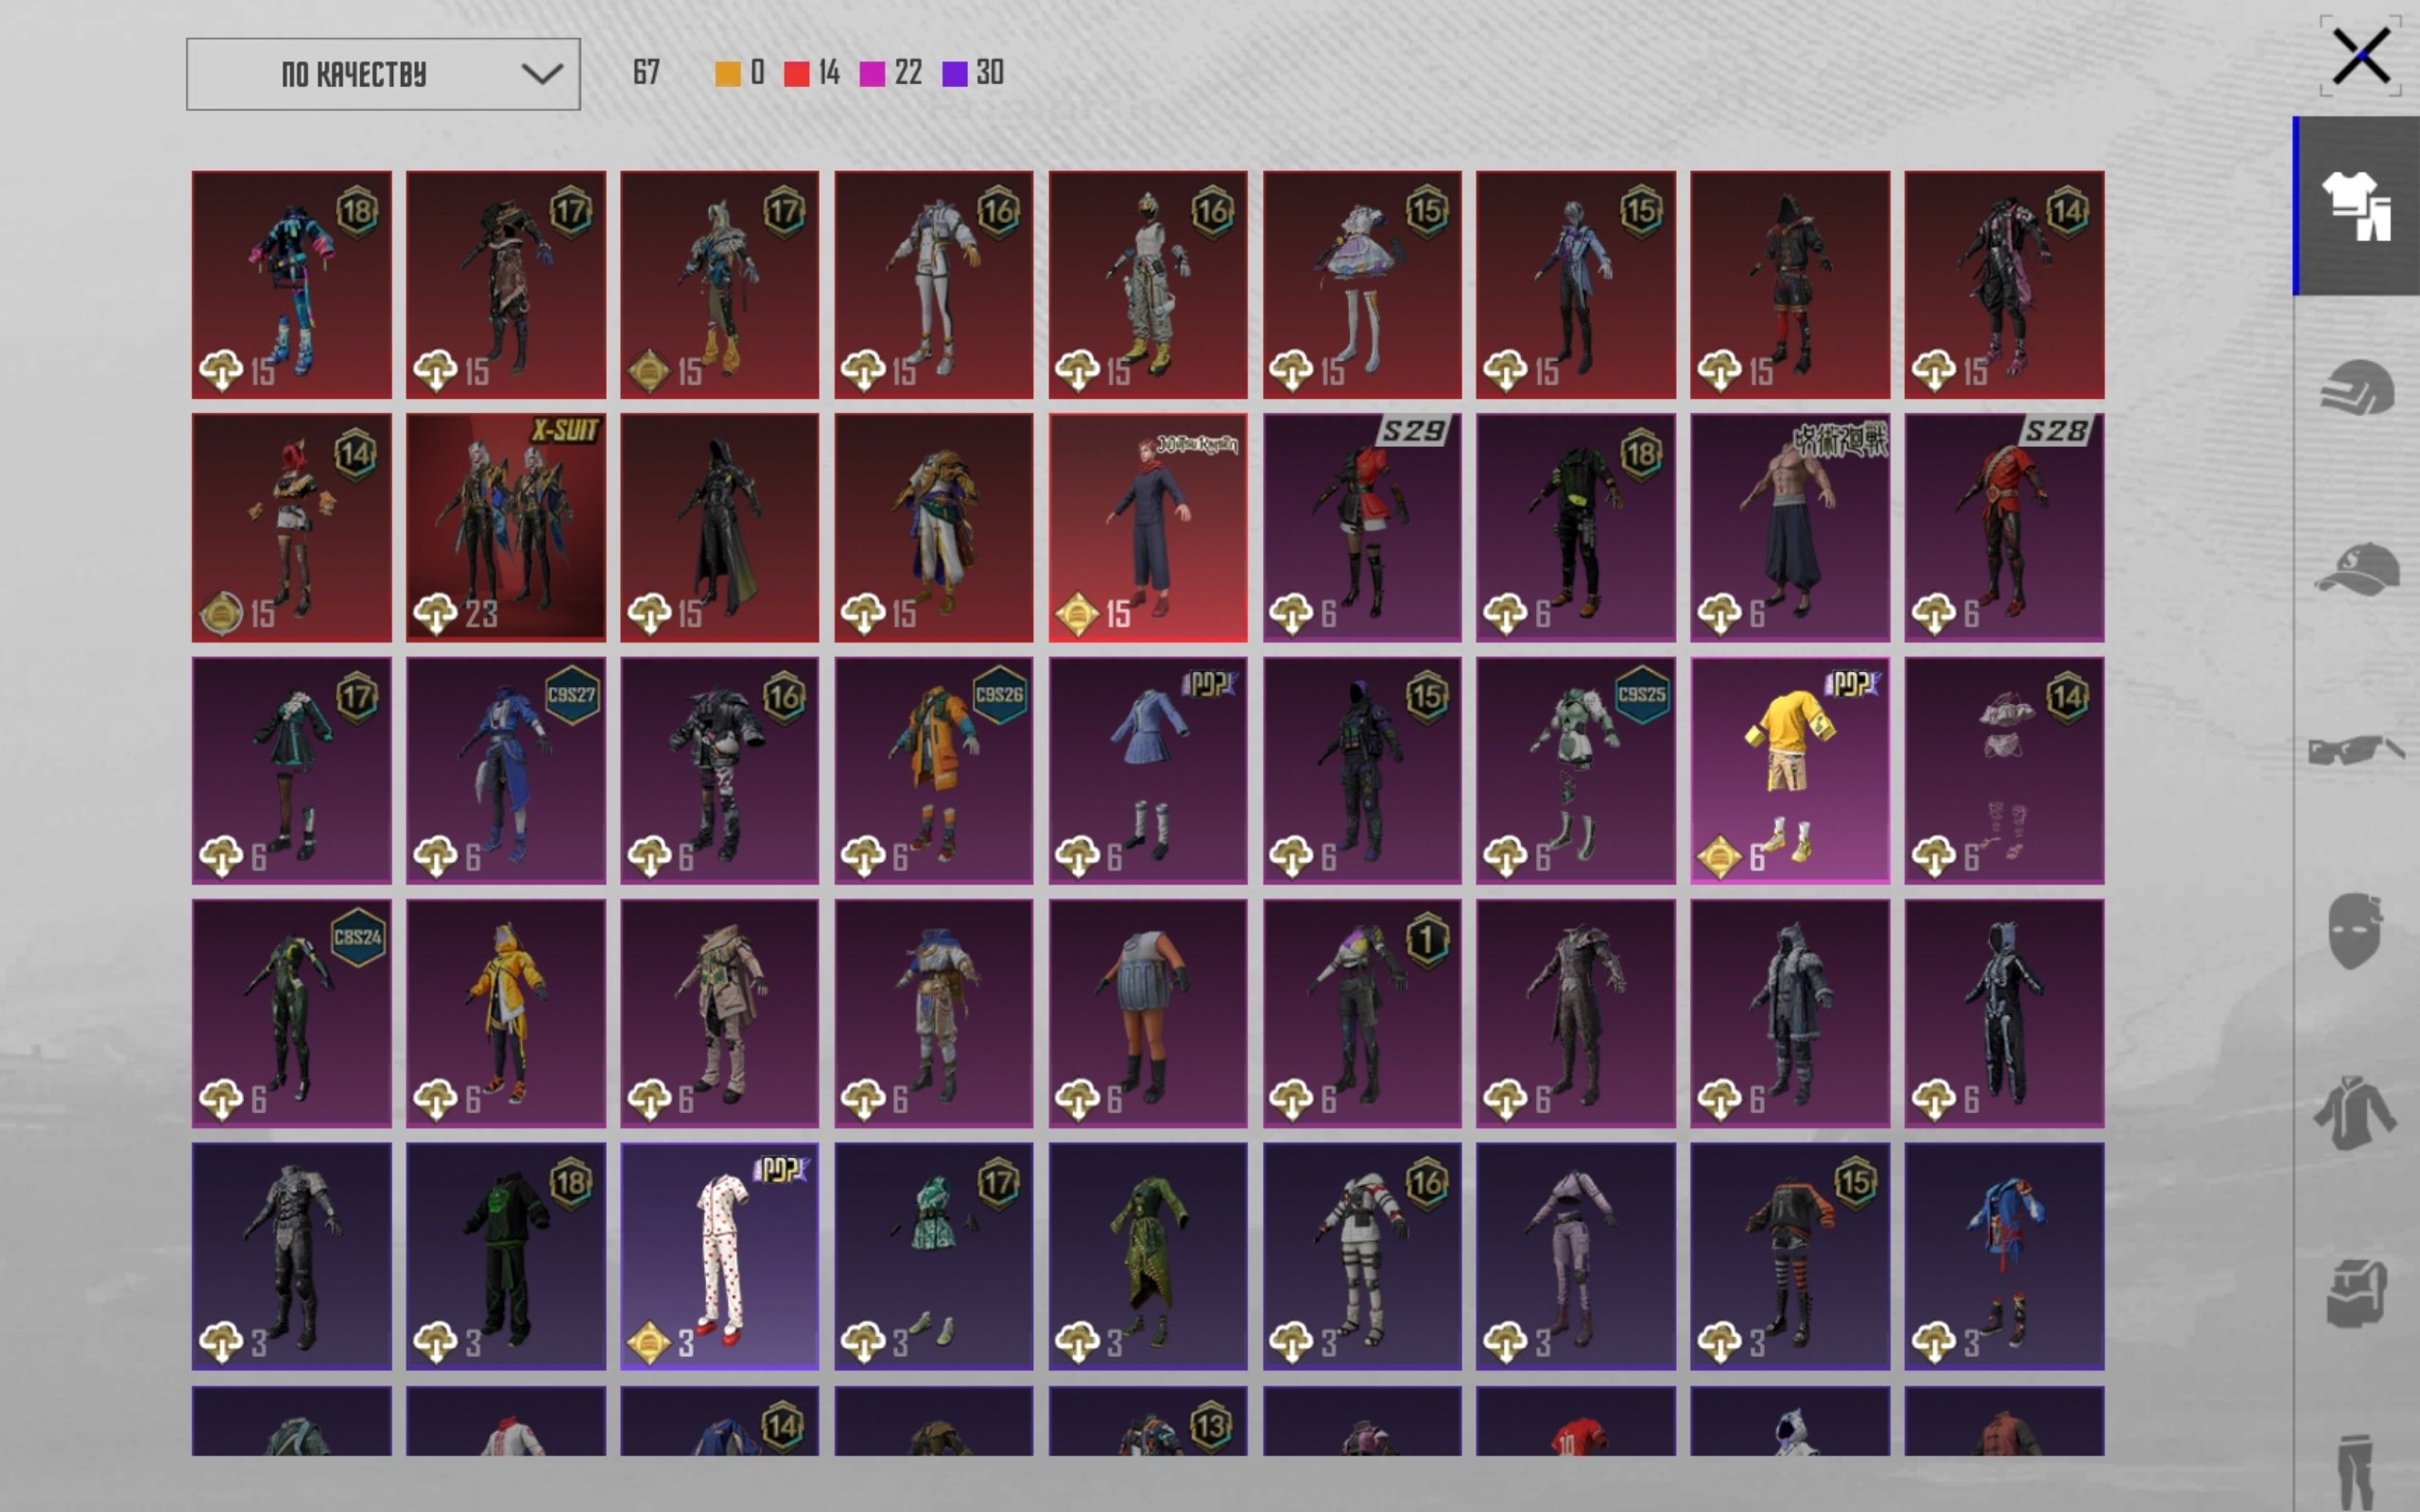
Task: Select the pastel dress outfit with badge 15
Action: point(1362,285)
